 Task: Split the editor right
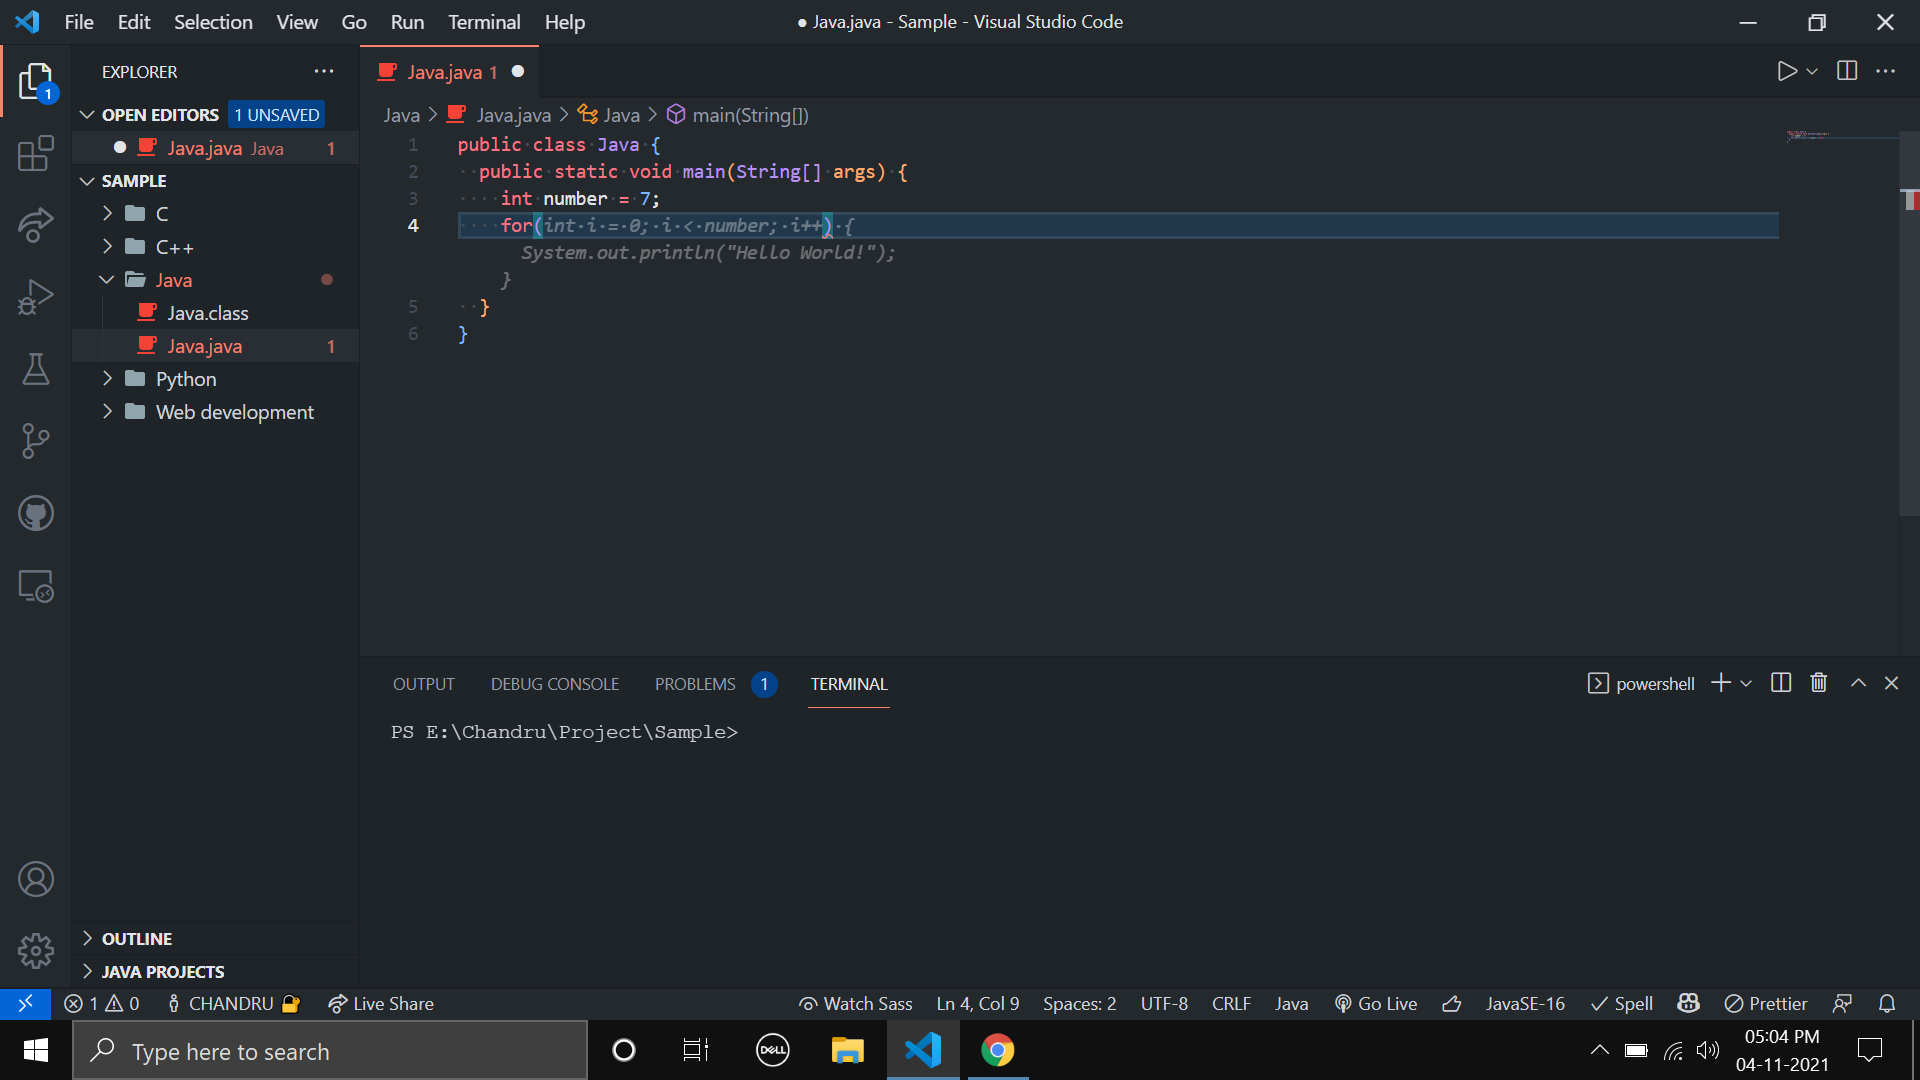coord(1847,71)
